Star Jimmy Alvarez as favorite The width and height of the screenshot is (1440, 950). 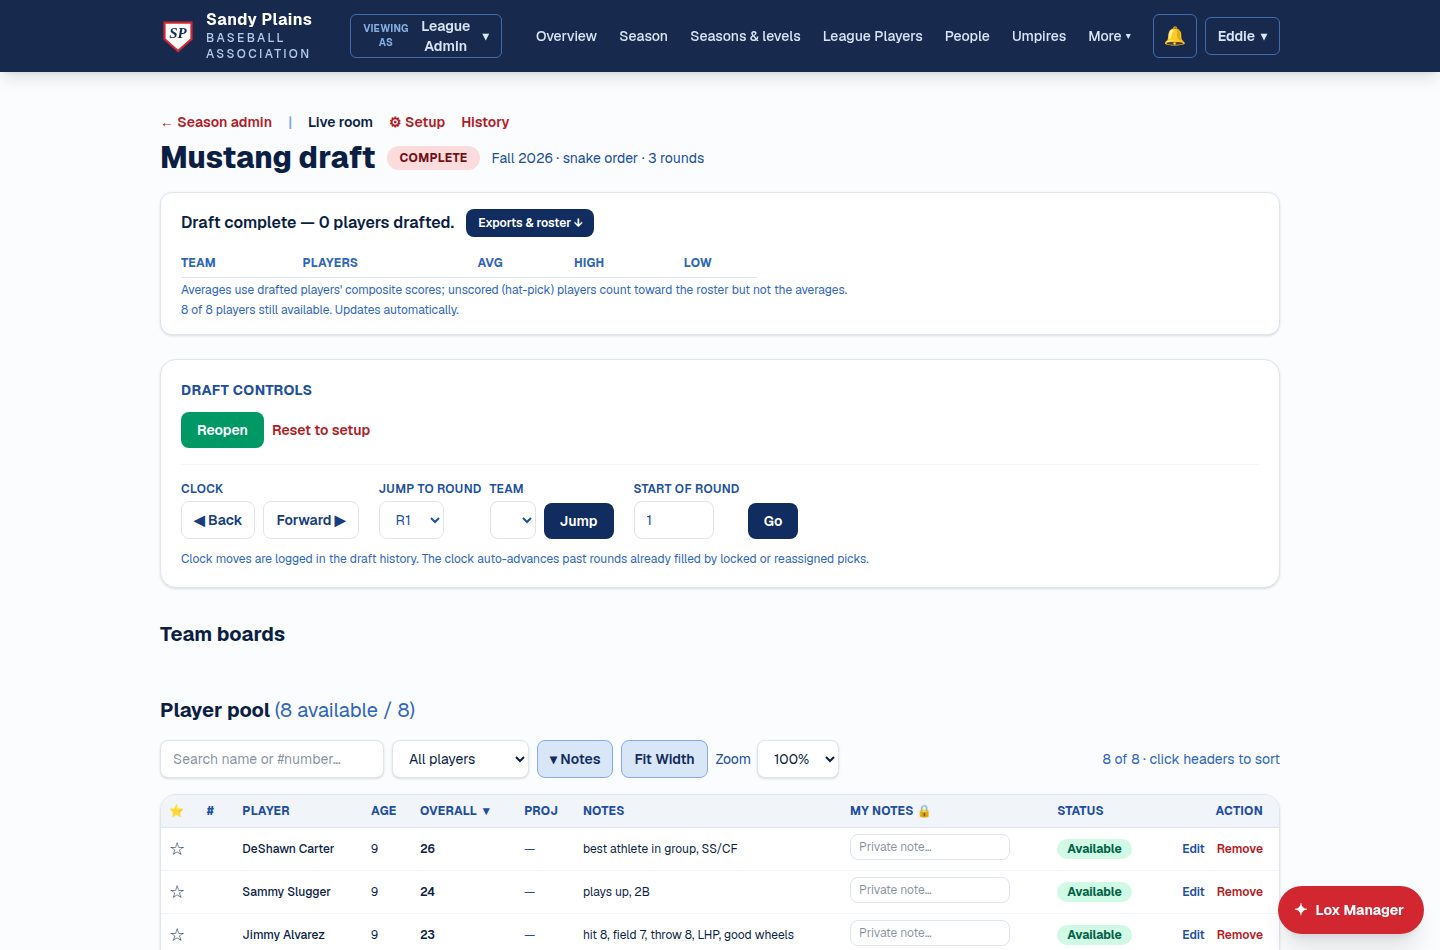[177, 935]
